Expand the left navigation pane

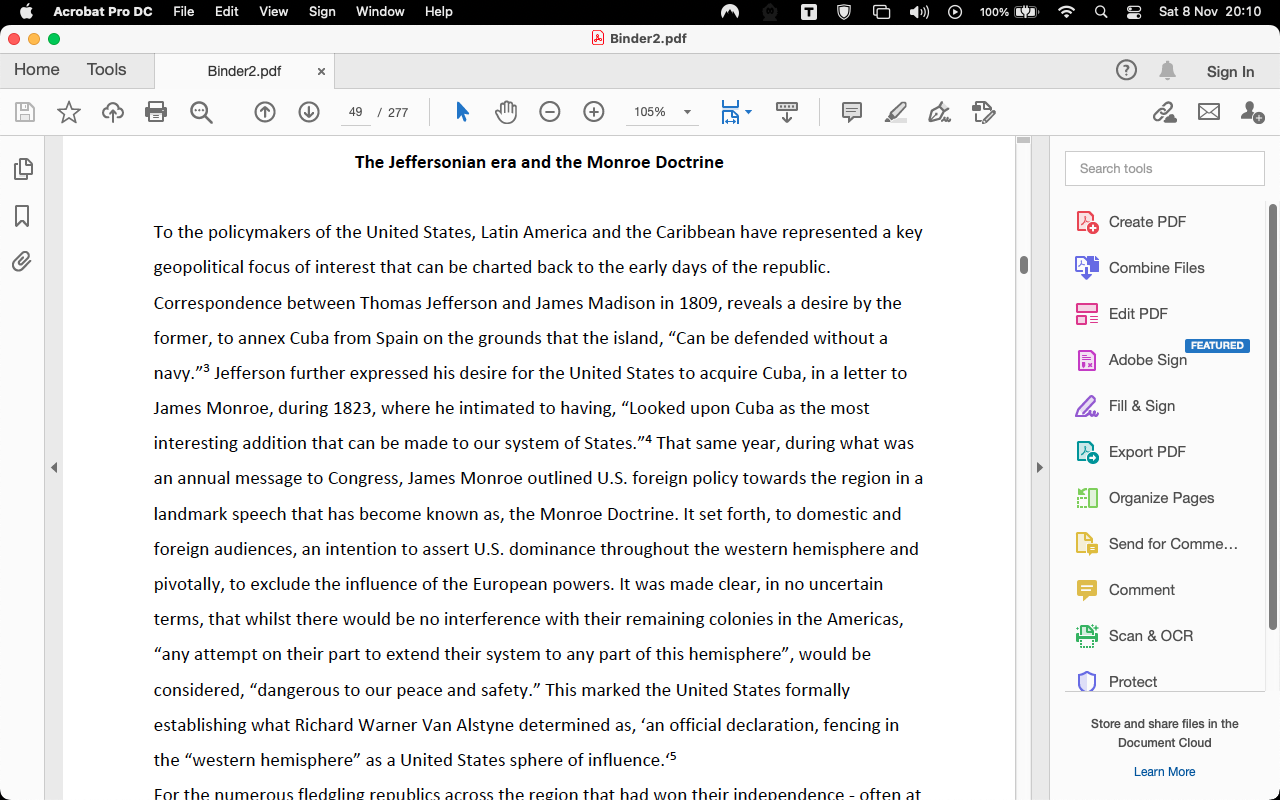[54, 467]
